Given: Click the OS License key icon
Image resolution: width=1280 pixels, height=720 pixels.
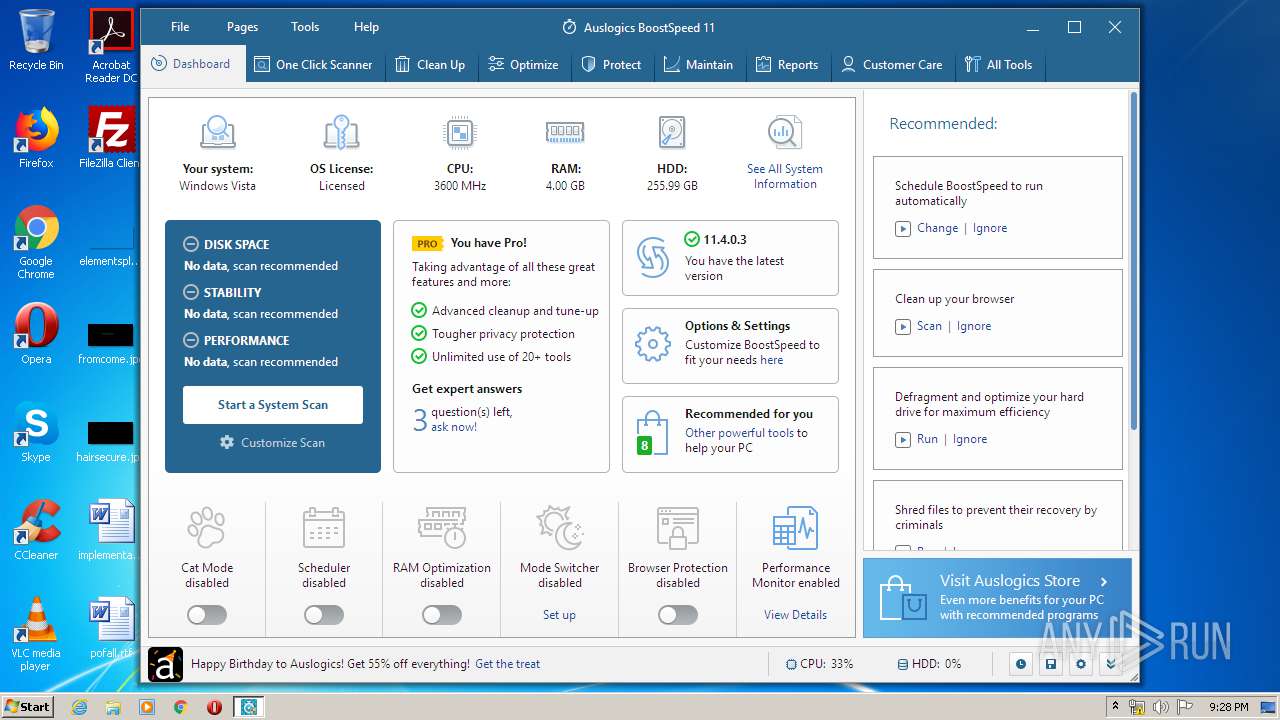Looking at the screenshot, I should pyautogui.click(x=342, y=133).
